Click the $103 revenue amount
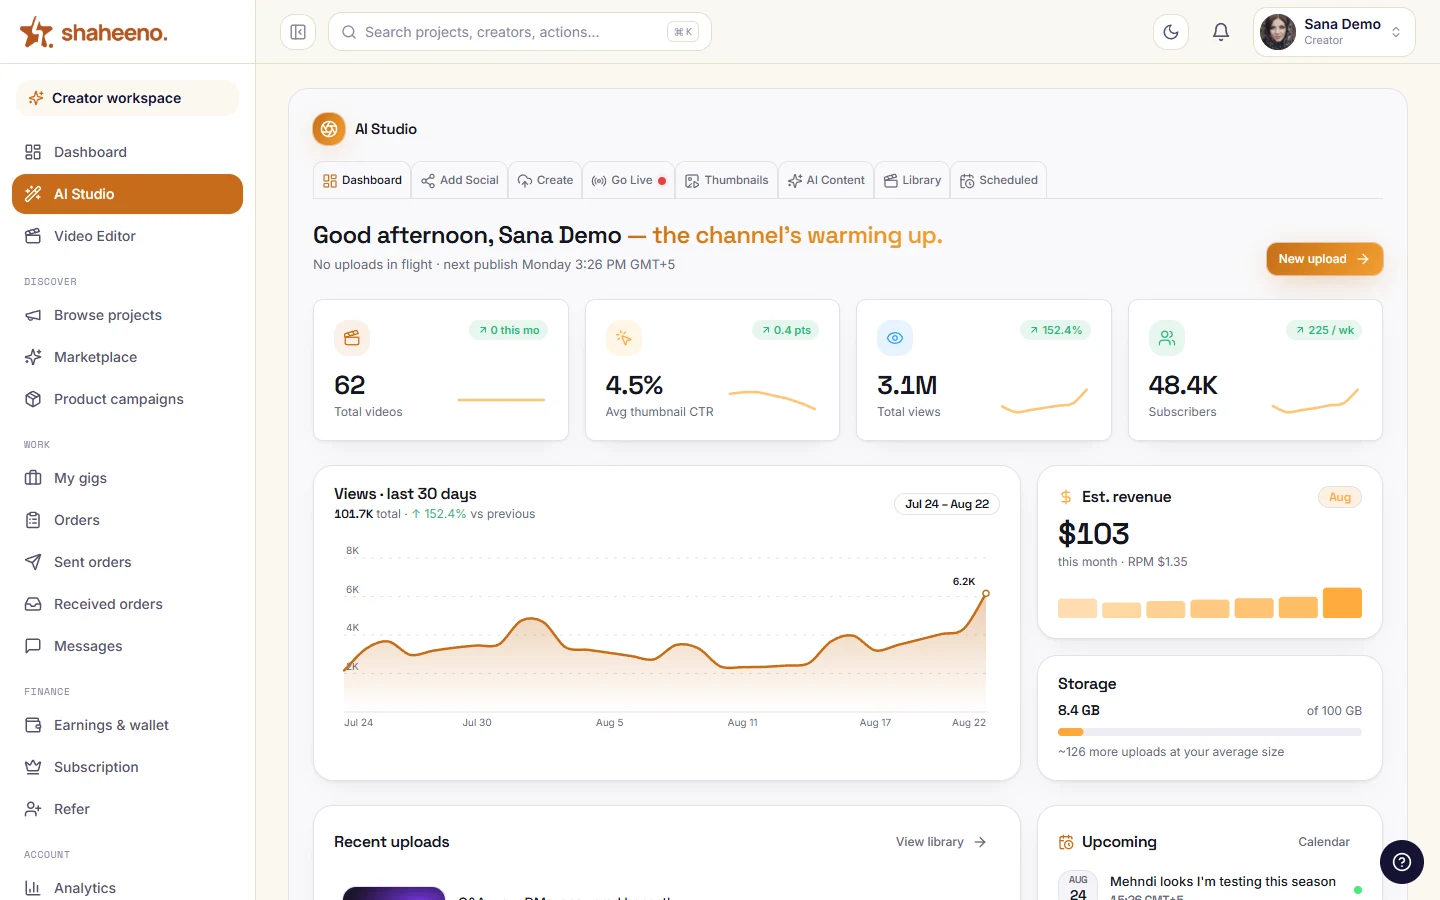This screenshot has height=900, width=1440. tap(1094, 534)
